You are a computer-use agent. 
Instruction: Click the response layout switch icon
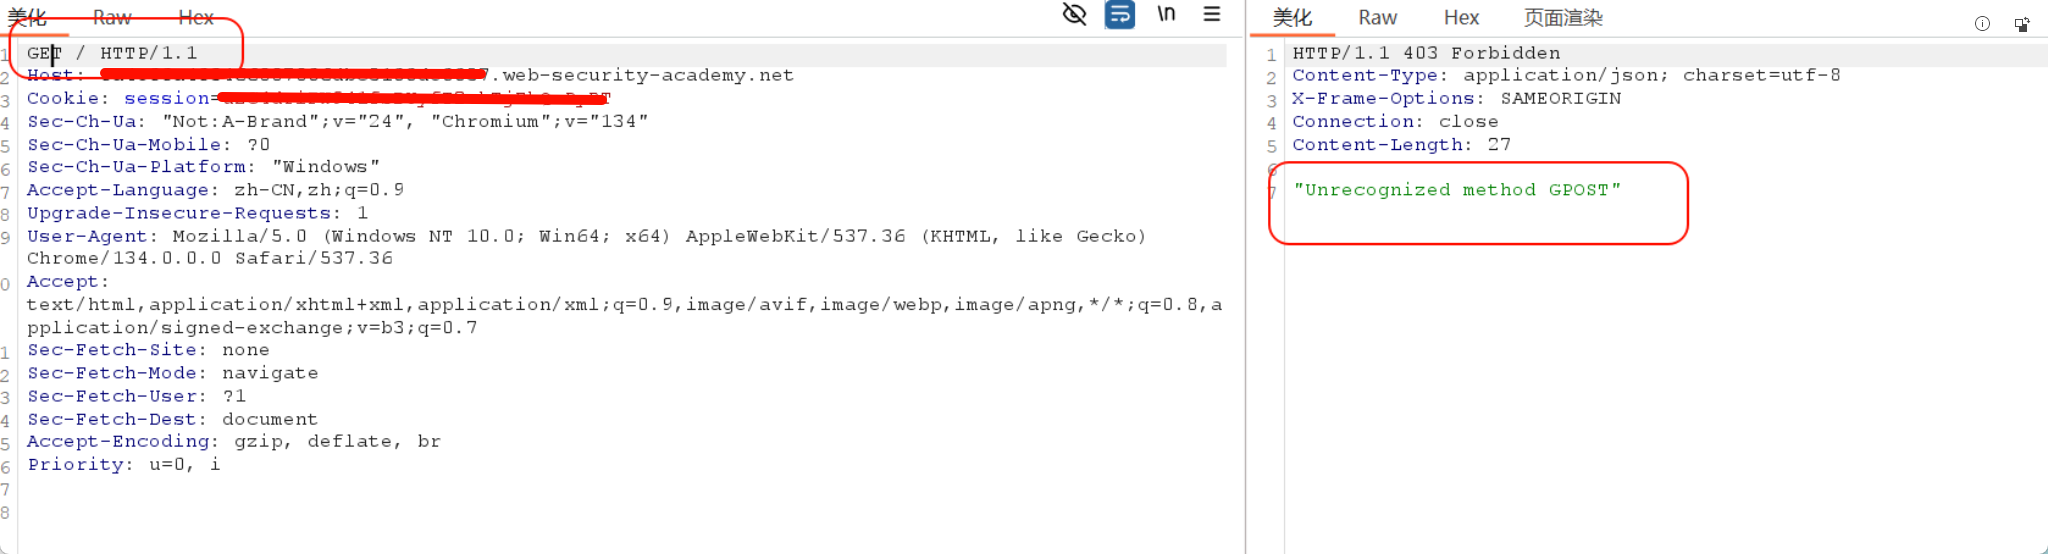2022,24
